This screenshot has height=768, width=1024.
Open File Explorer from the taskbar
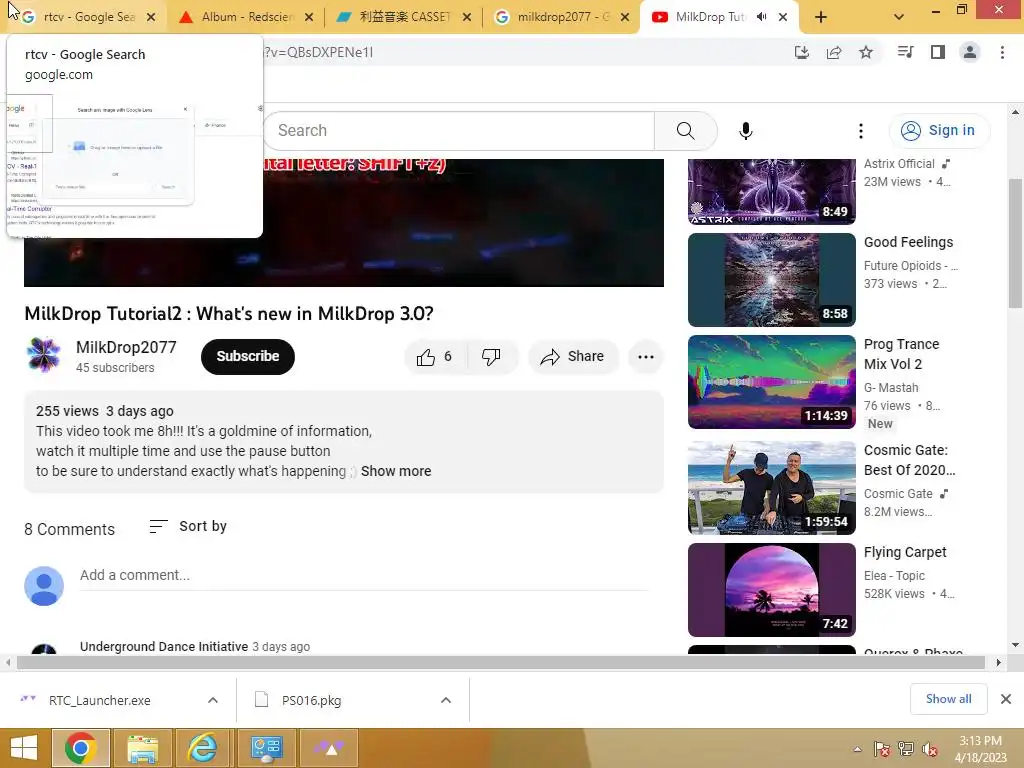coord(142,748)
